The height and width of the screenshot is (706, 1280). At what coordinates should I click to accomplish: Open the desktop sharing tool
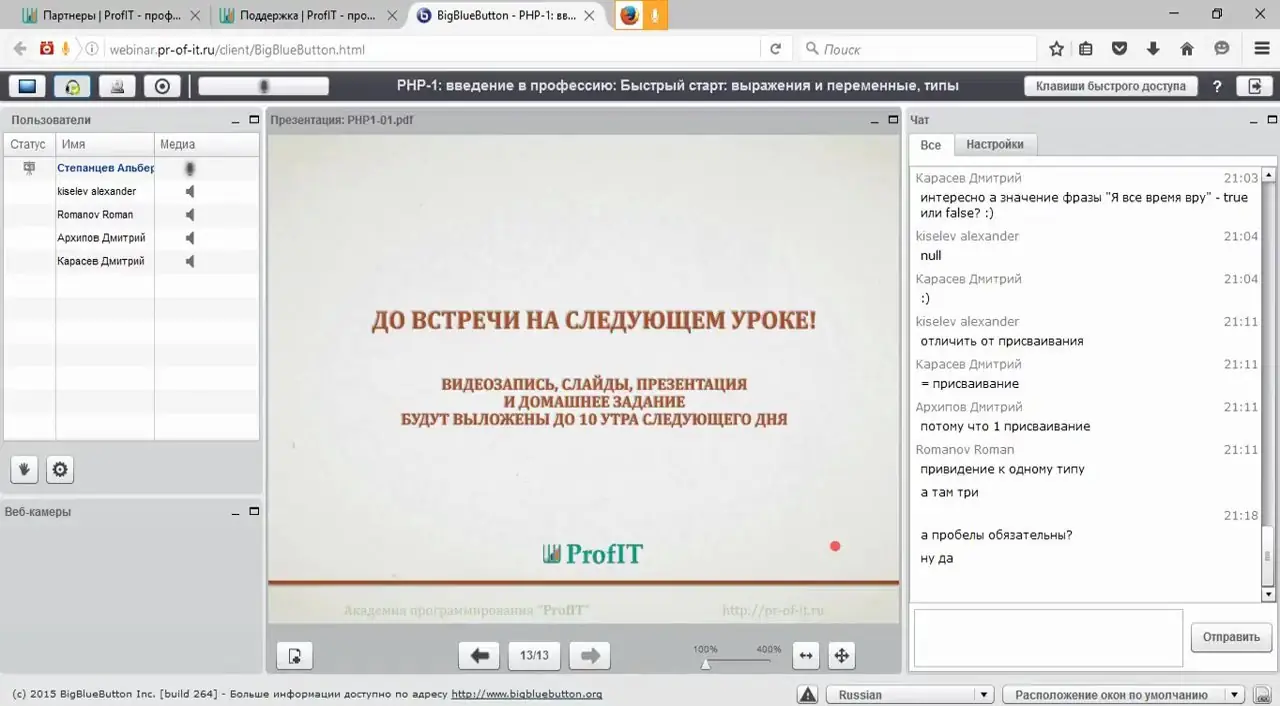coord(26,86)
